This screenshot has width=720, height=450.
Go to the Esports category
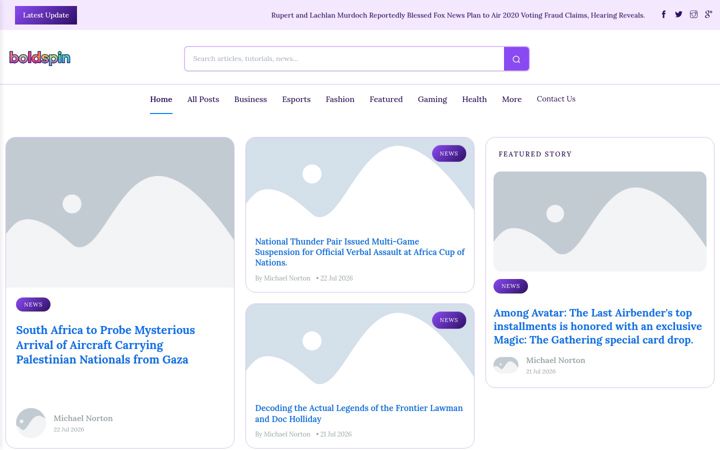pos(296,99)
